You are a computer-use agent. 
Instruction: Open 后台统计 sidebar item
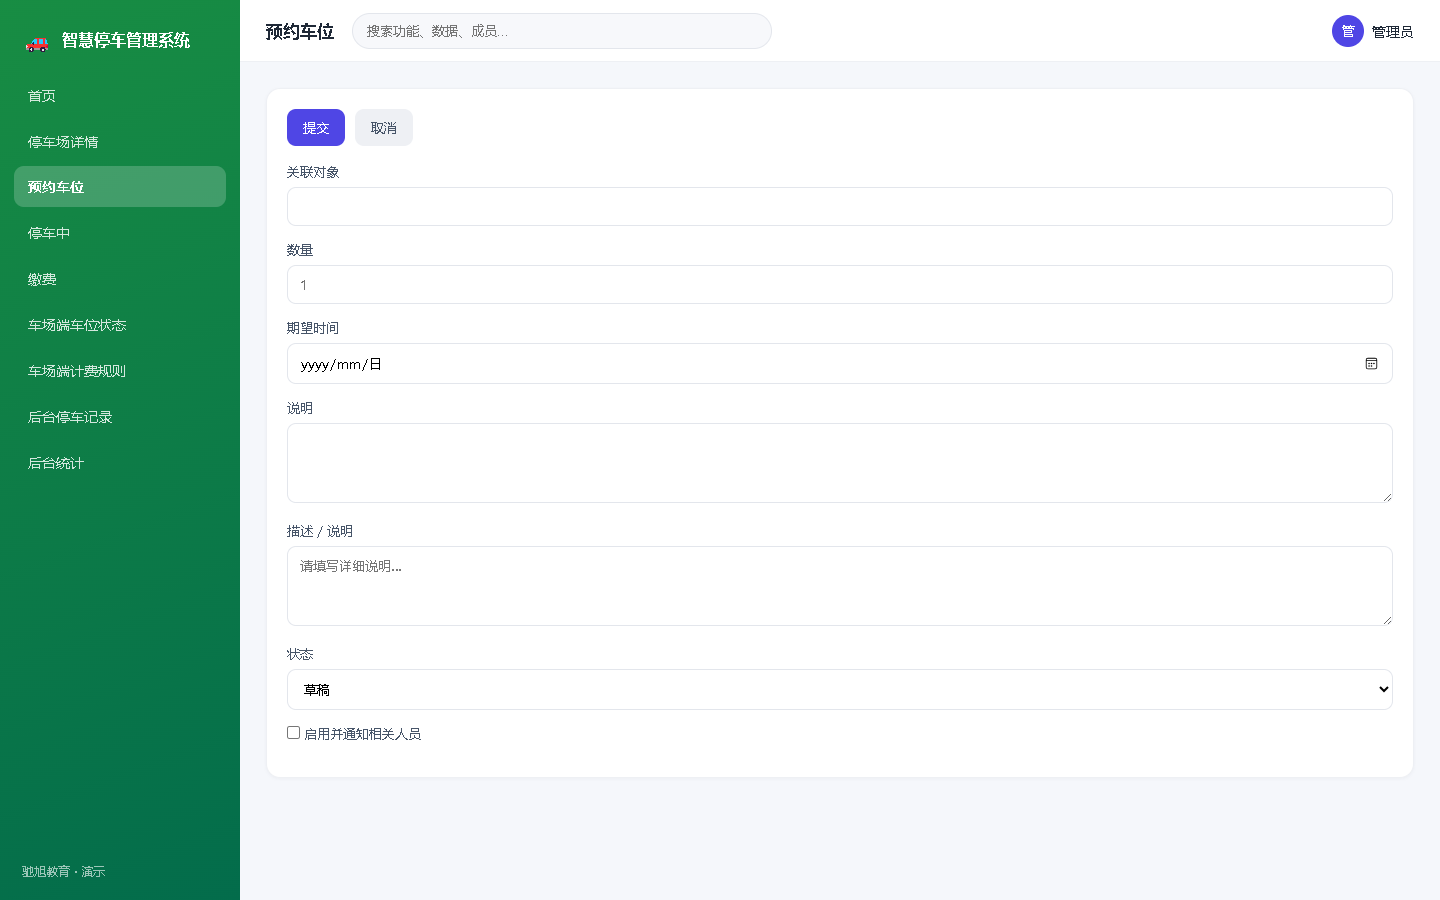click(x=120, y=463)
